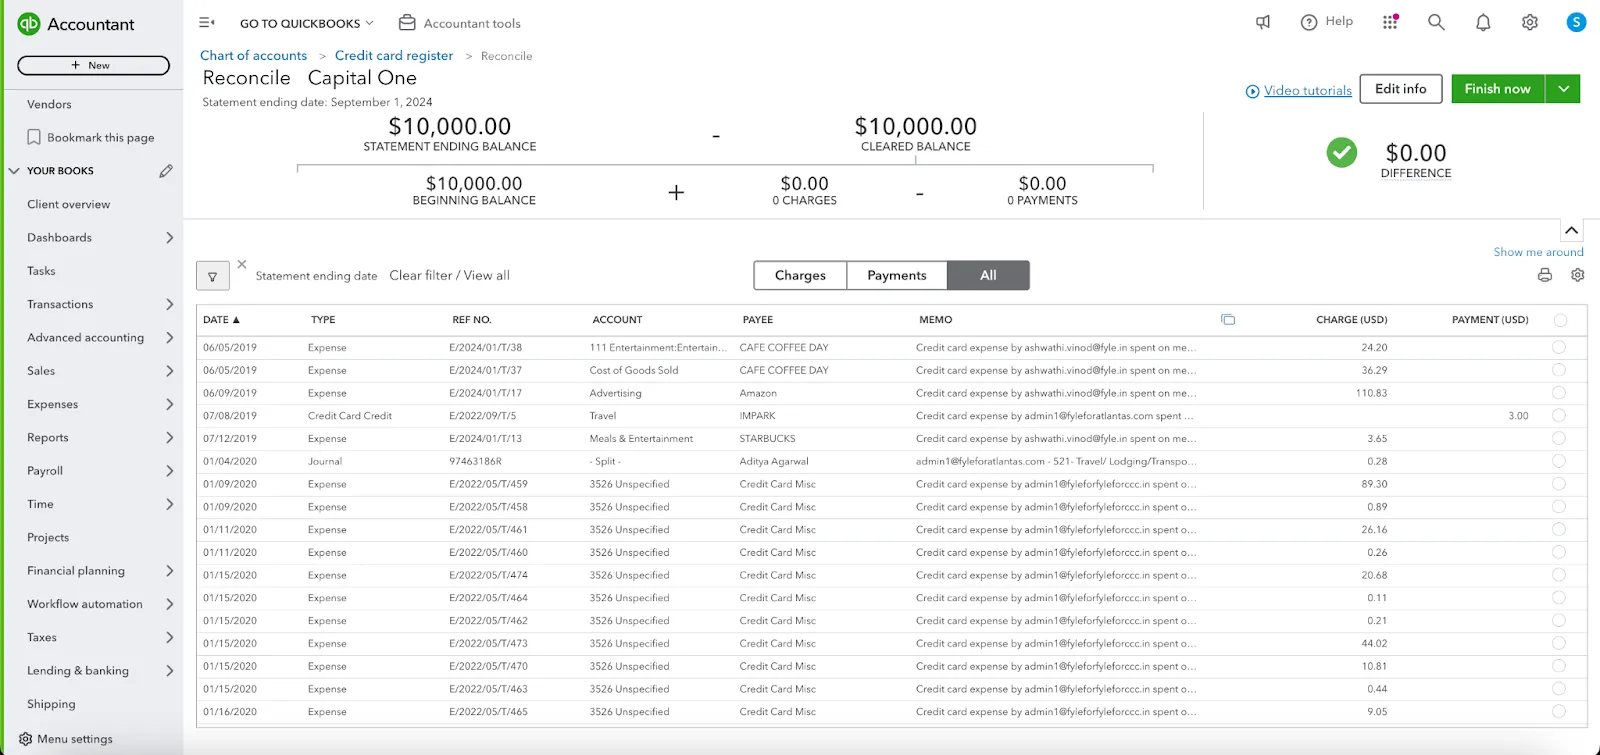The width and height of the screenshot is (1600, 755).
Task: Expand the Payroll submenu
Action: (169, 471)
